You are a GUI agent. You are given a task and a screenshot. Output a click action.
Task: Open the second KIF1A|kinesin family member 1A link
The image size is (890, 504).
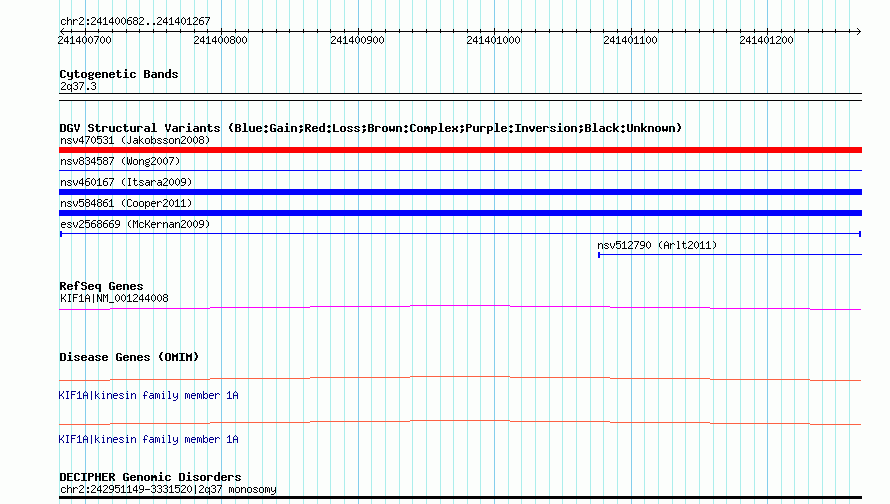(148, 439)
